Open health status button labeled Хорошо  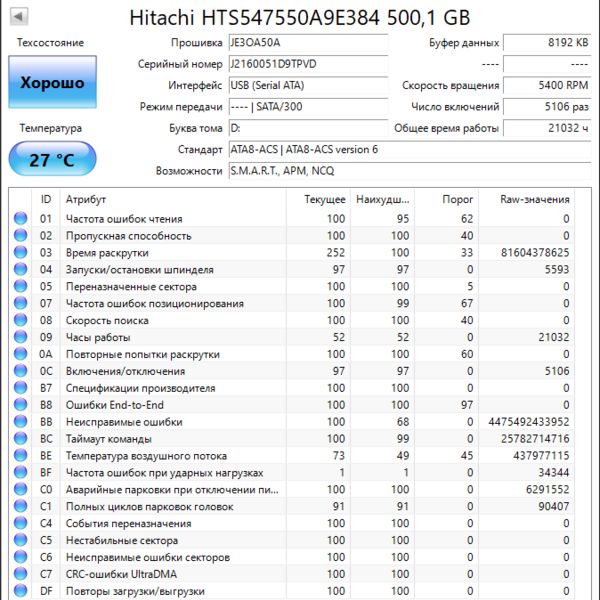tap(52, 82)
